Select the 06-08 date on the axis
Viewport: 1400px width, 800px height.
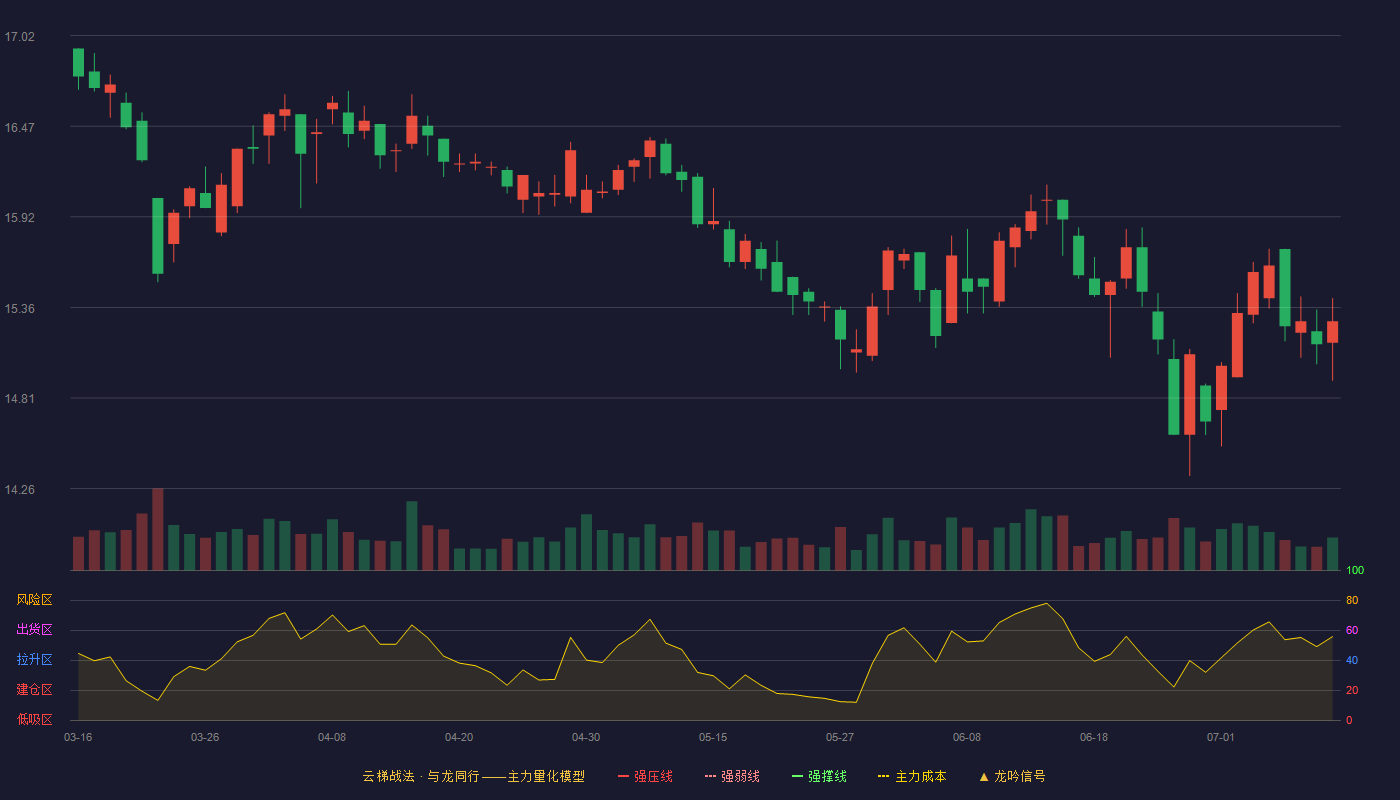pyautogui.click(x=967, y=737)
